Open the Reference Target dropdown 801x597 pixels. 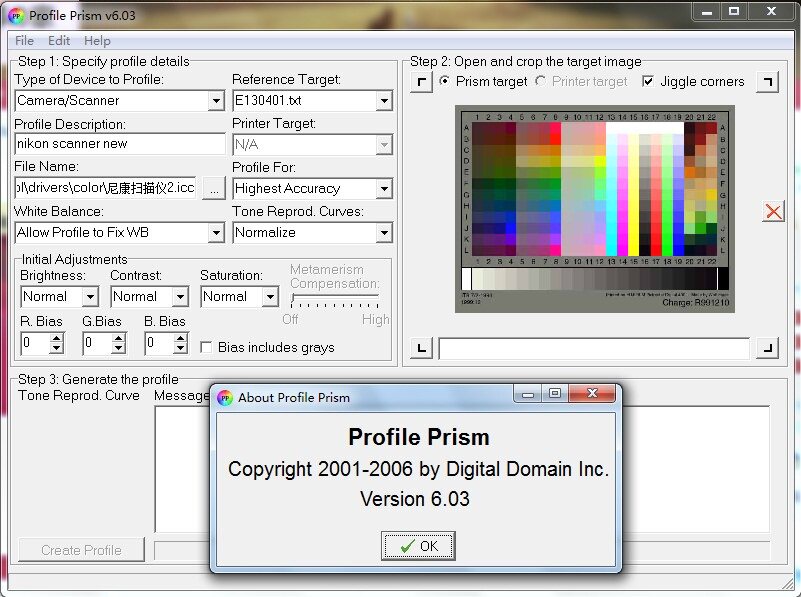click(384, 101)
